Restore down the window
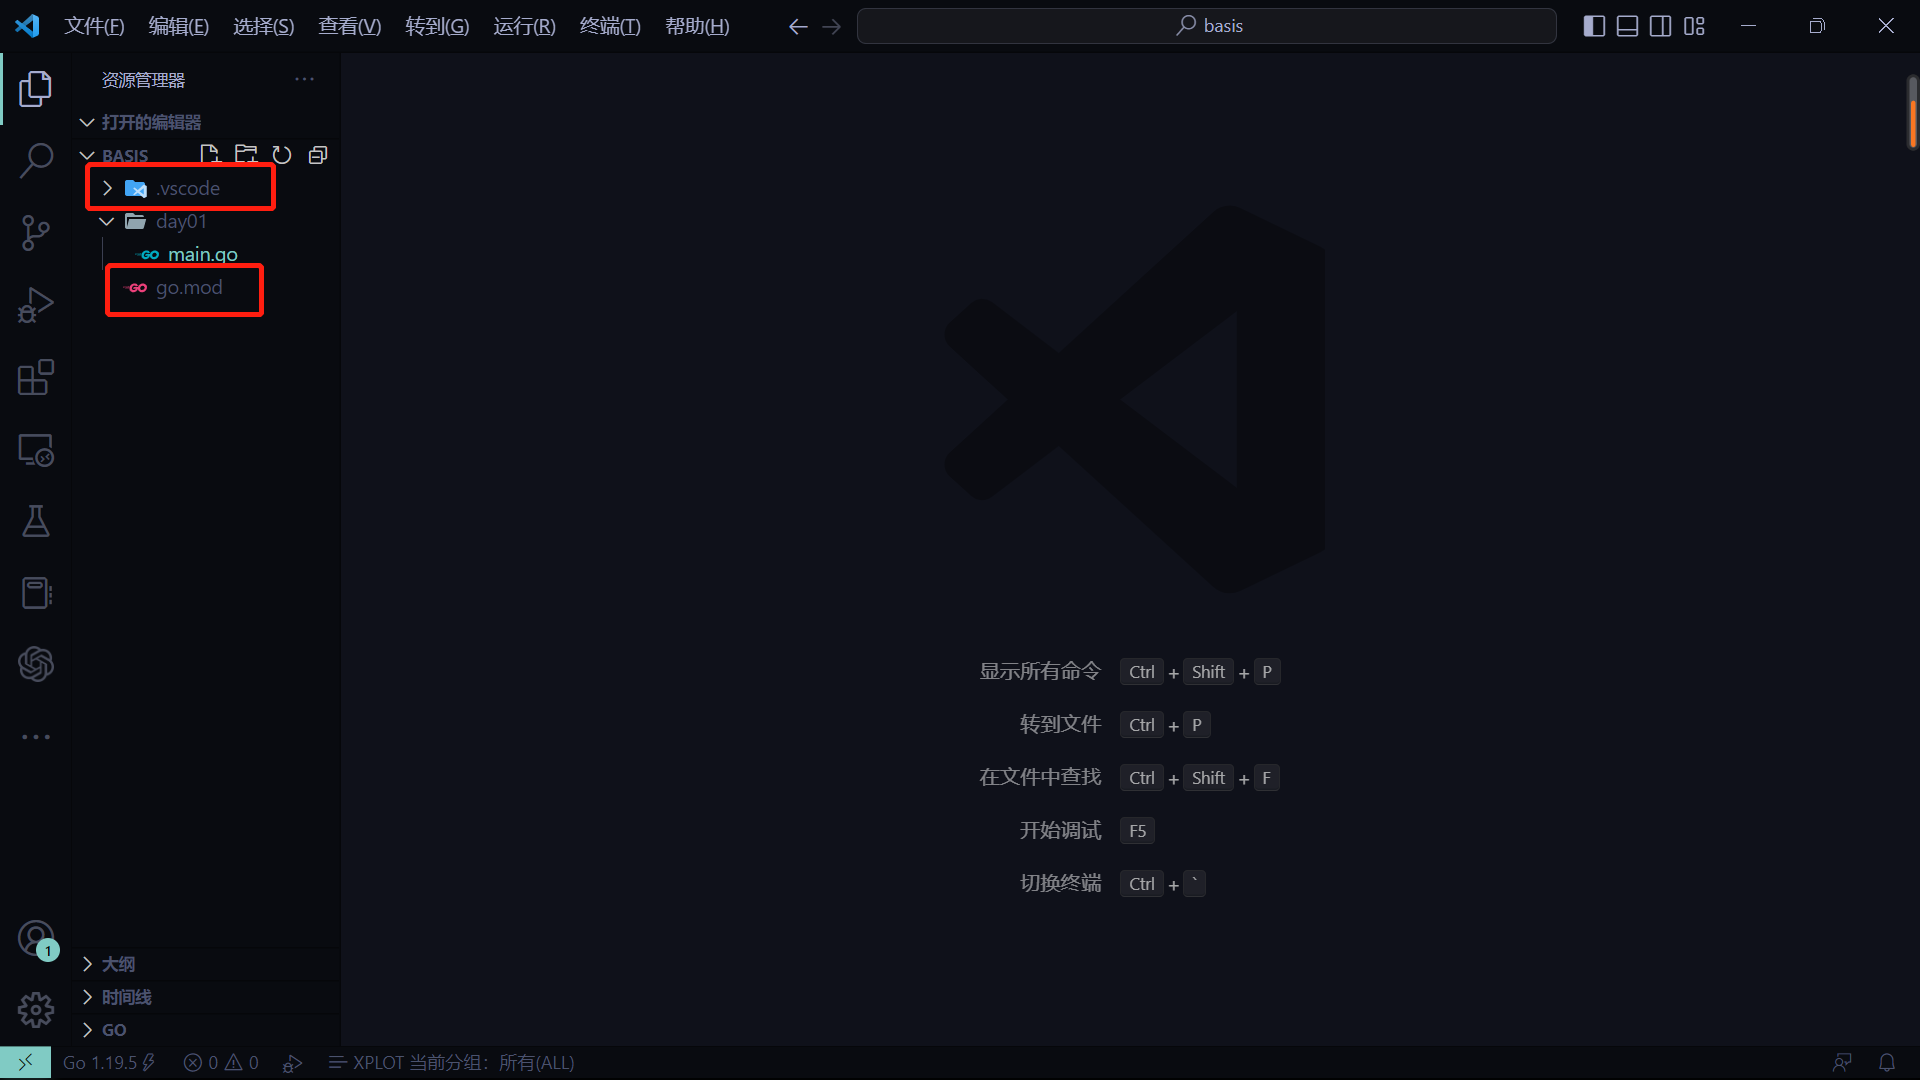Screen dimensions: 1920x1080 tap(1817, 26)
